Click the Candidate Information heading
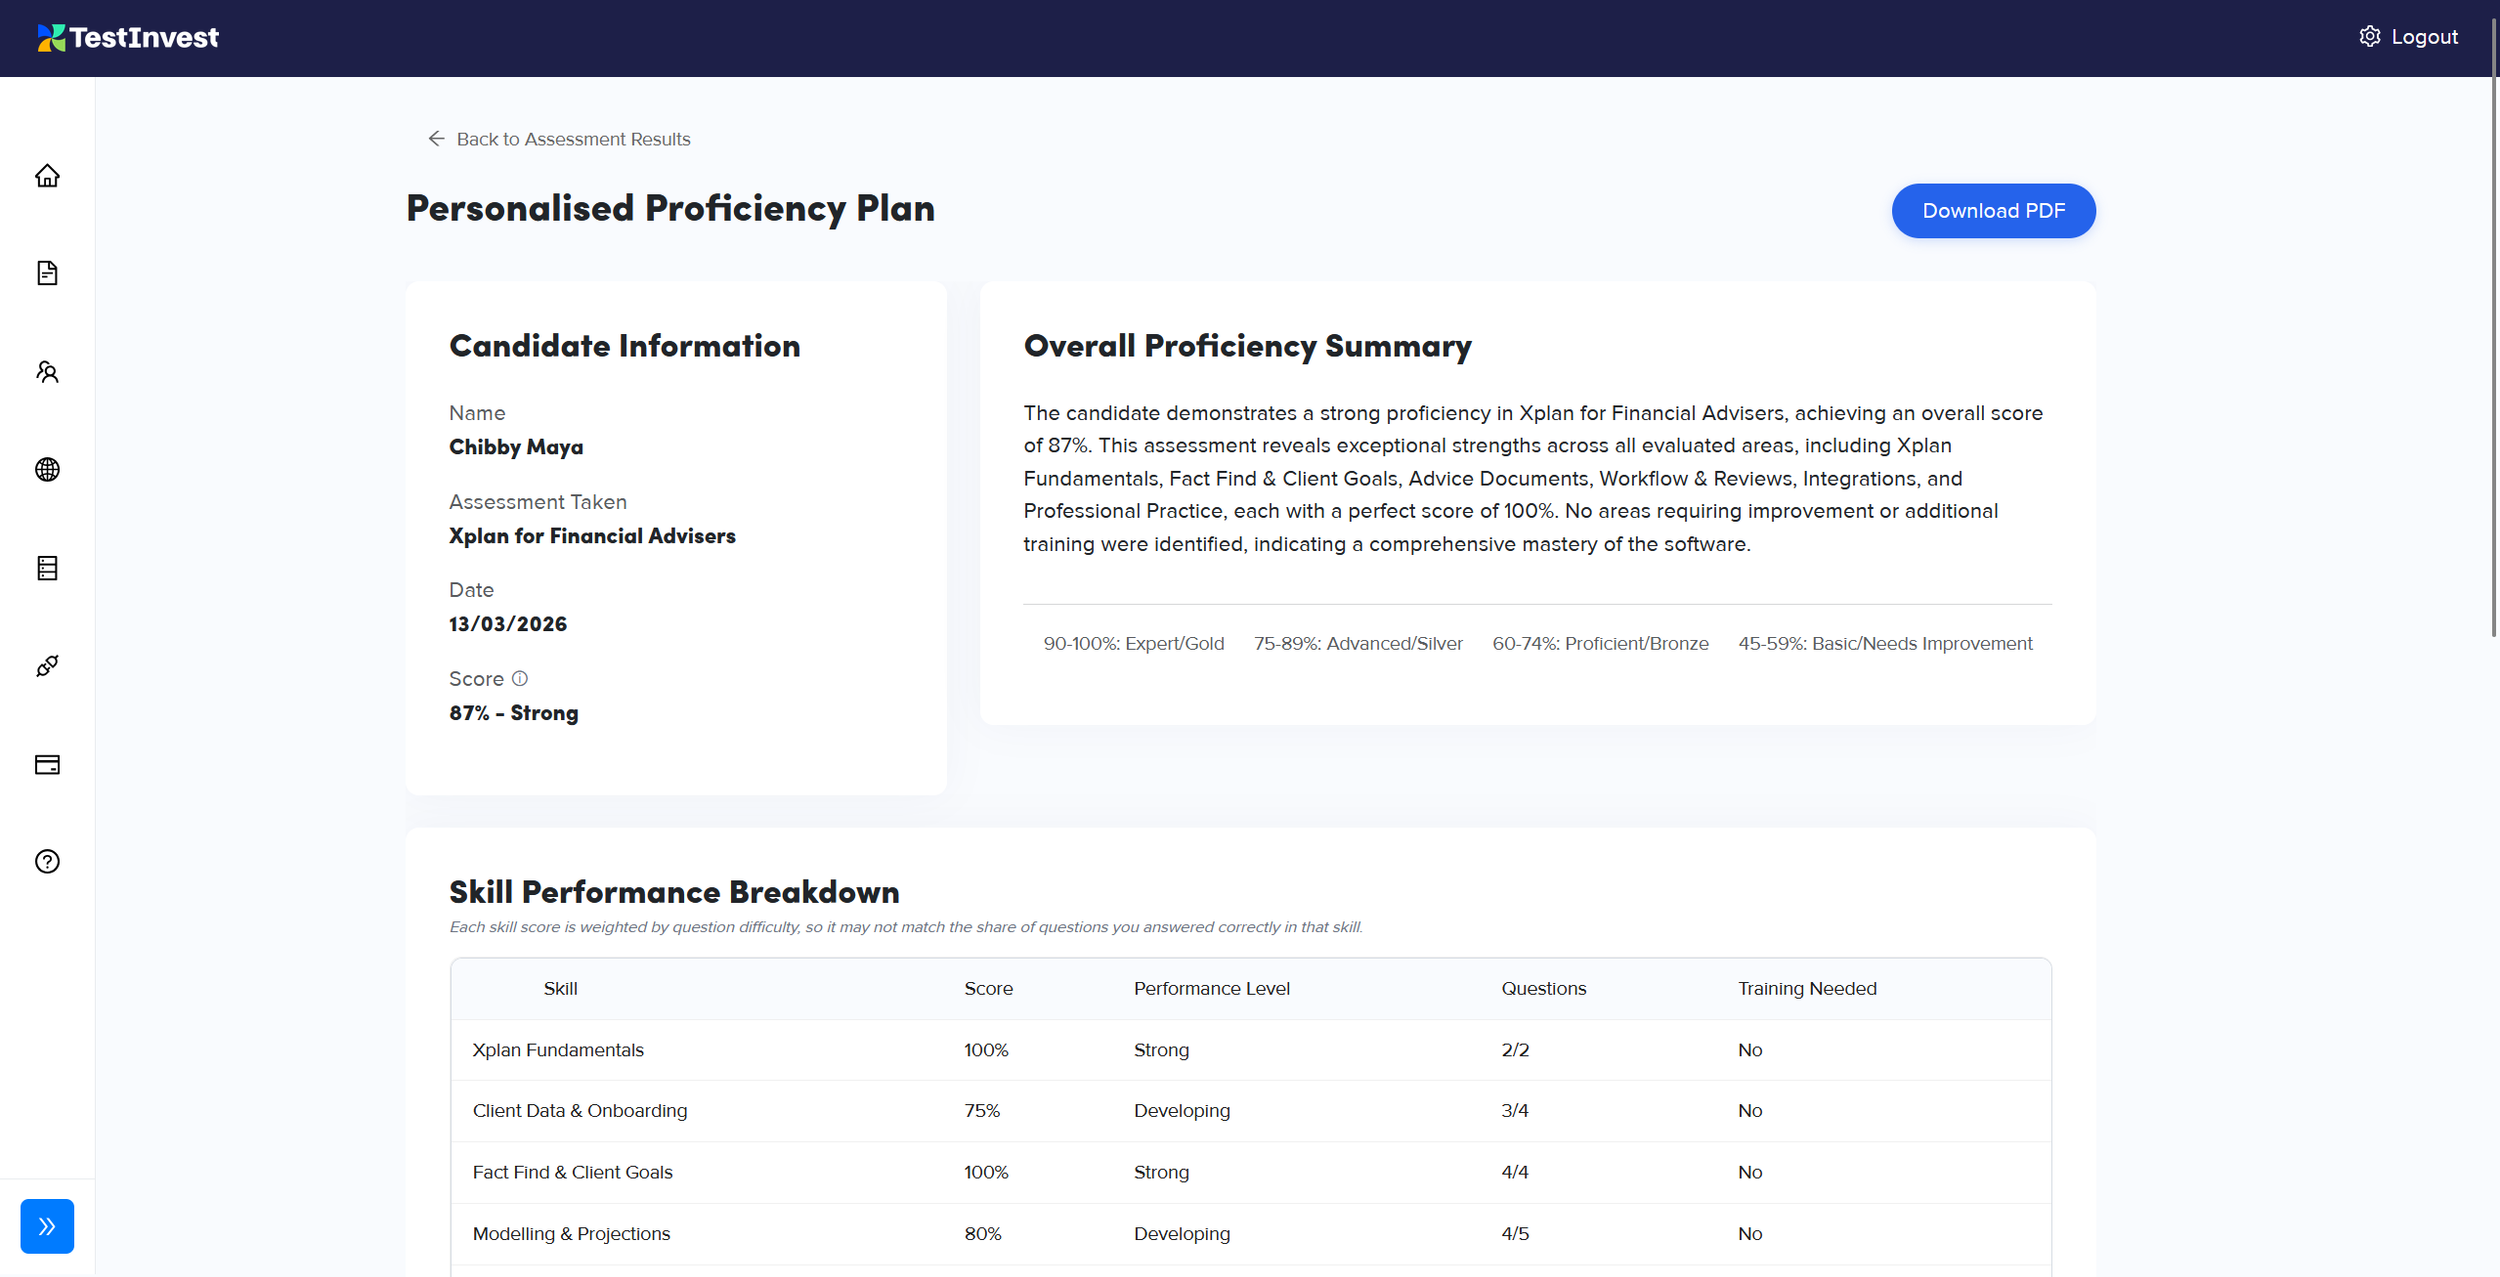This screenshot has height=1277, width=2500. 625,346
